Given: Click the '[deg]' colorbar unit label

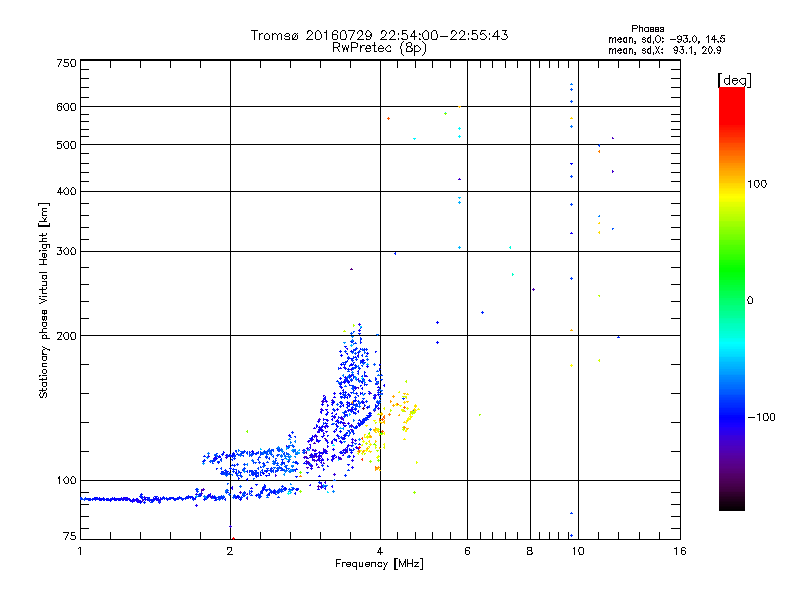Looking at the screenshot, I should pyautogui.click(x=734, y=80).
